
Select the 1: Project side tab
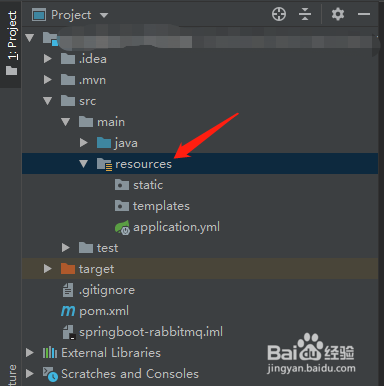point(11,44)
